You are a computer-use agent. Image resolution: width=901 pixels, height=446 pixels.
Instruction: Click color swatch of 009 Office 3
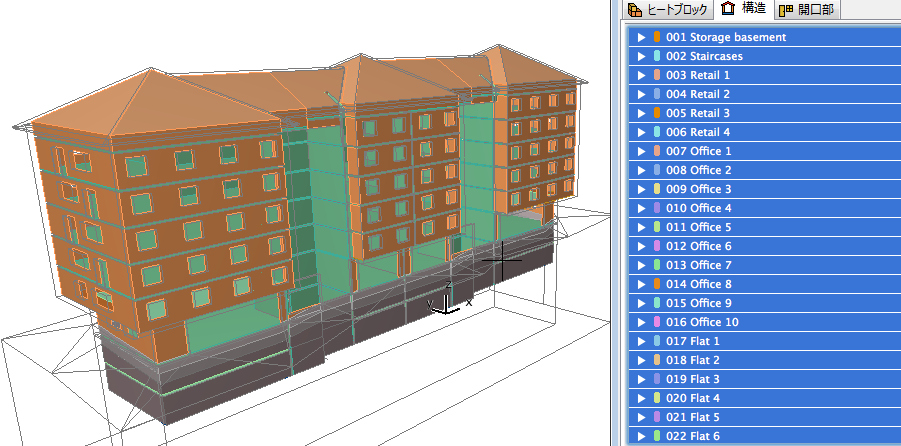[657, 189]
